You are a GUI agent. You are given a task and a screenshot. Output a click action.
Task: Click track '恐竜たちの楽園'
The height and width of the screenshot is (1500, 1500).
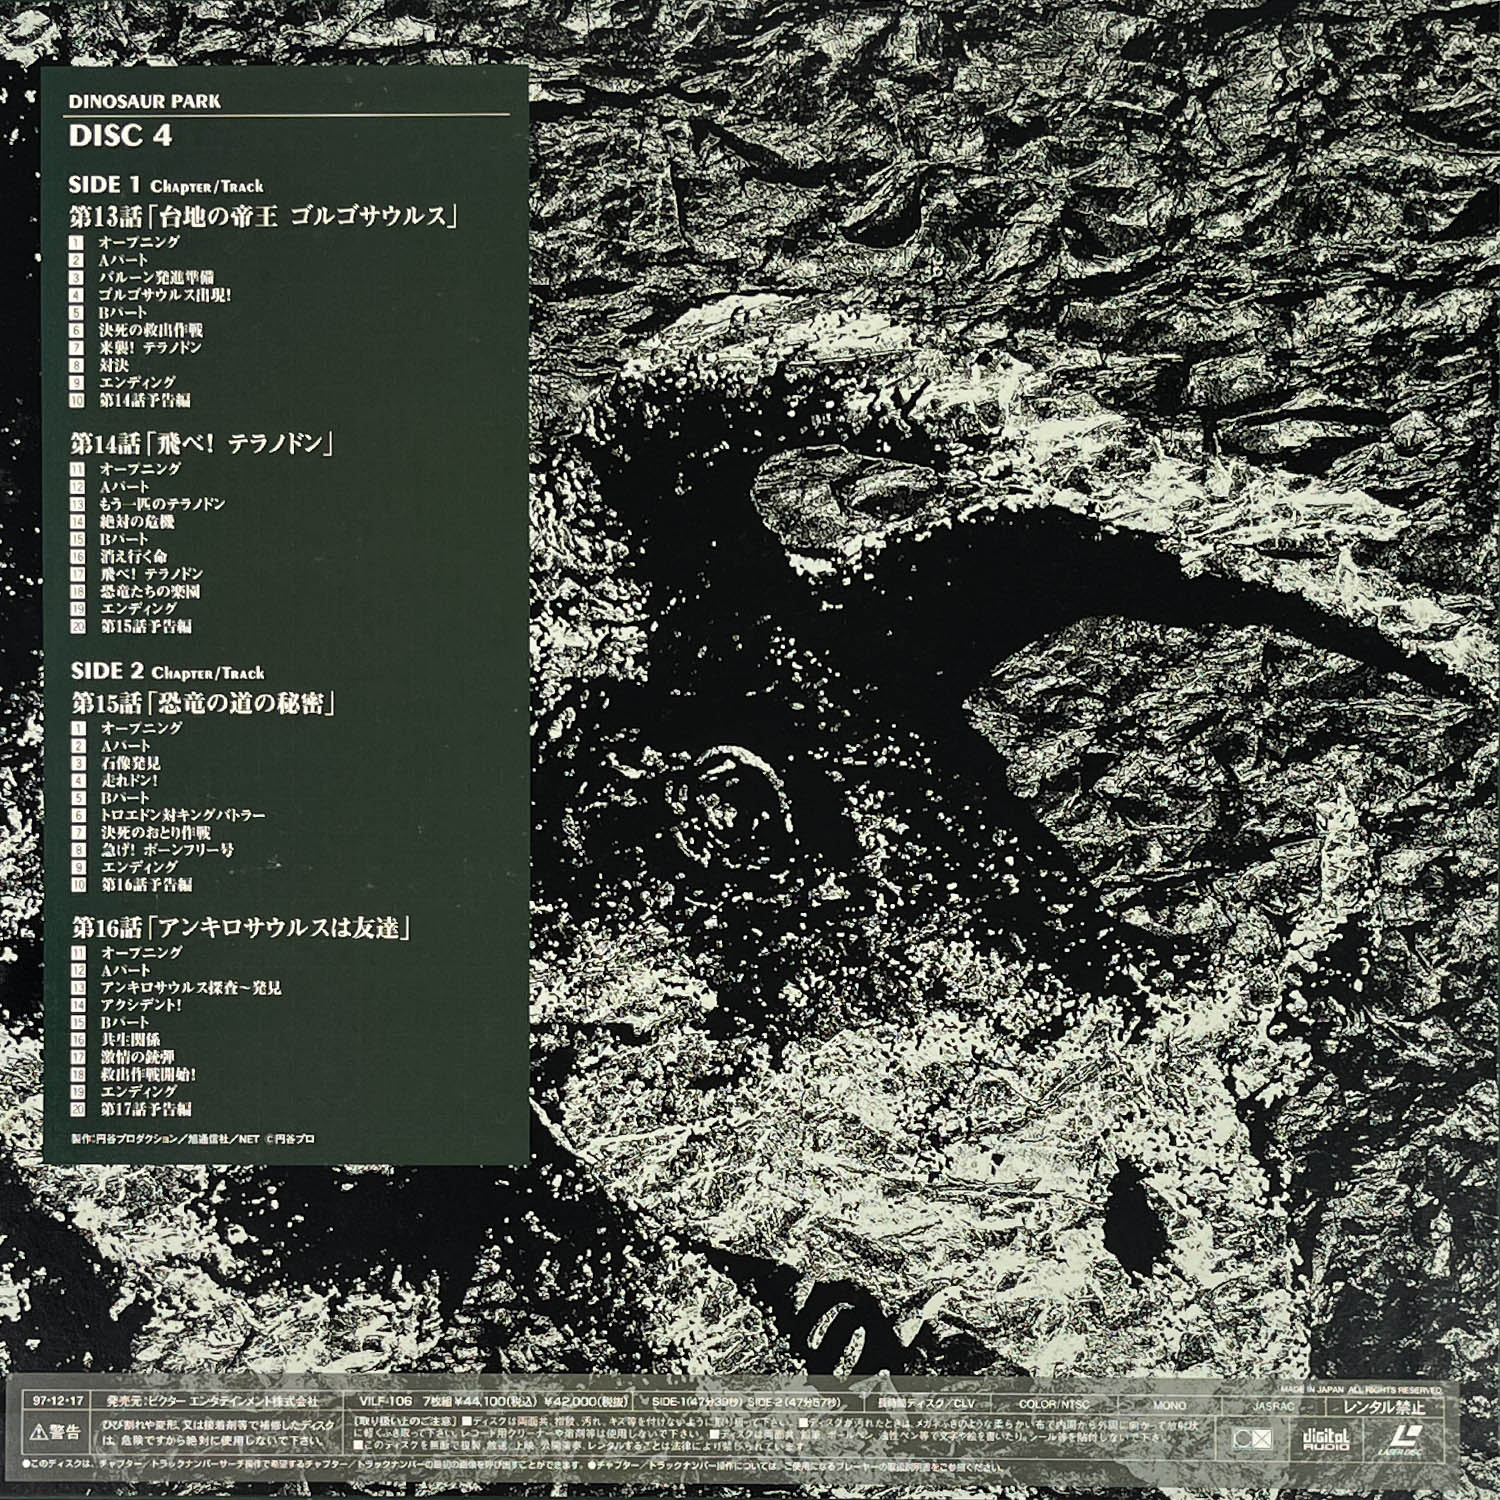(150, 591)
